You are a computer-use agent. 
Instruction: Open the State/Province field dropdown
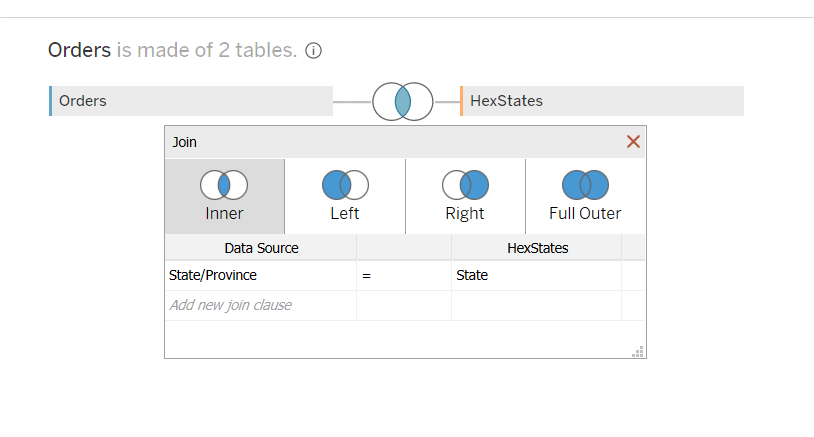coord(260,275)
